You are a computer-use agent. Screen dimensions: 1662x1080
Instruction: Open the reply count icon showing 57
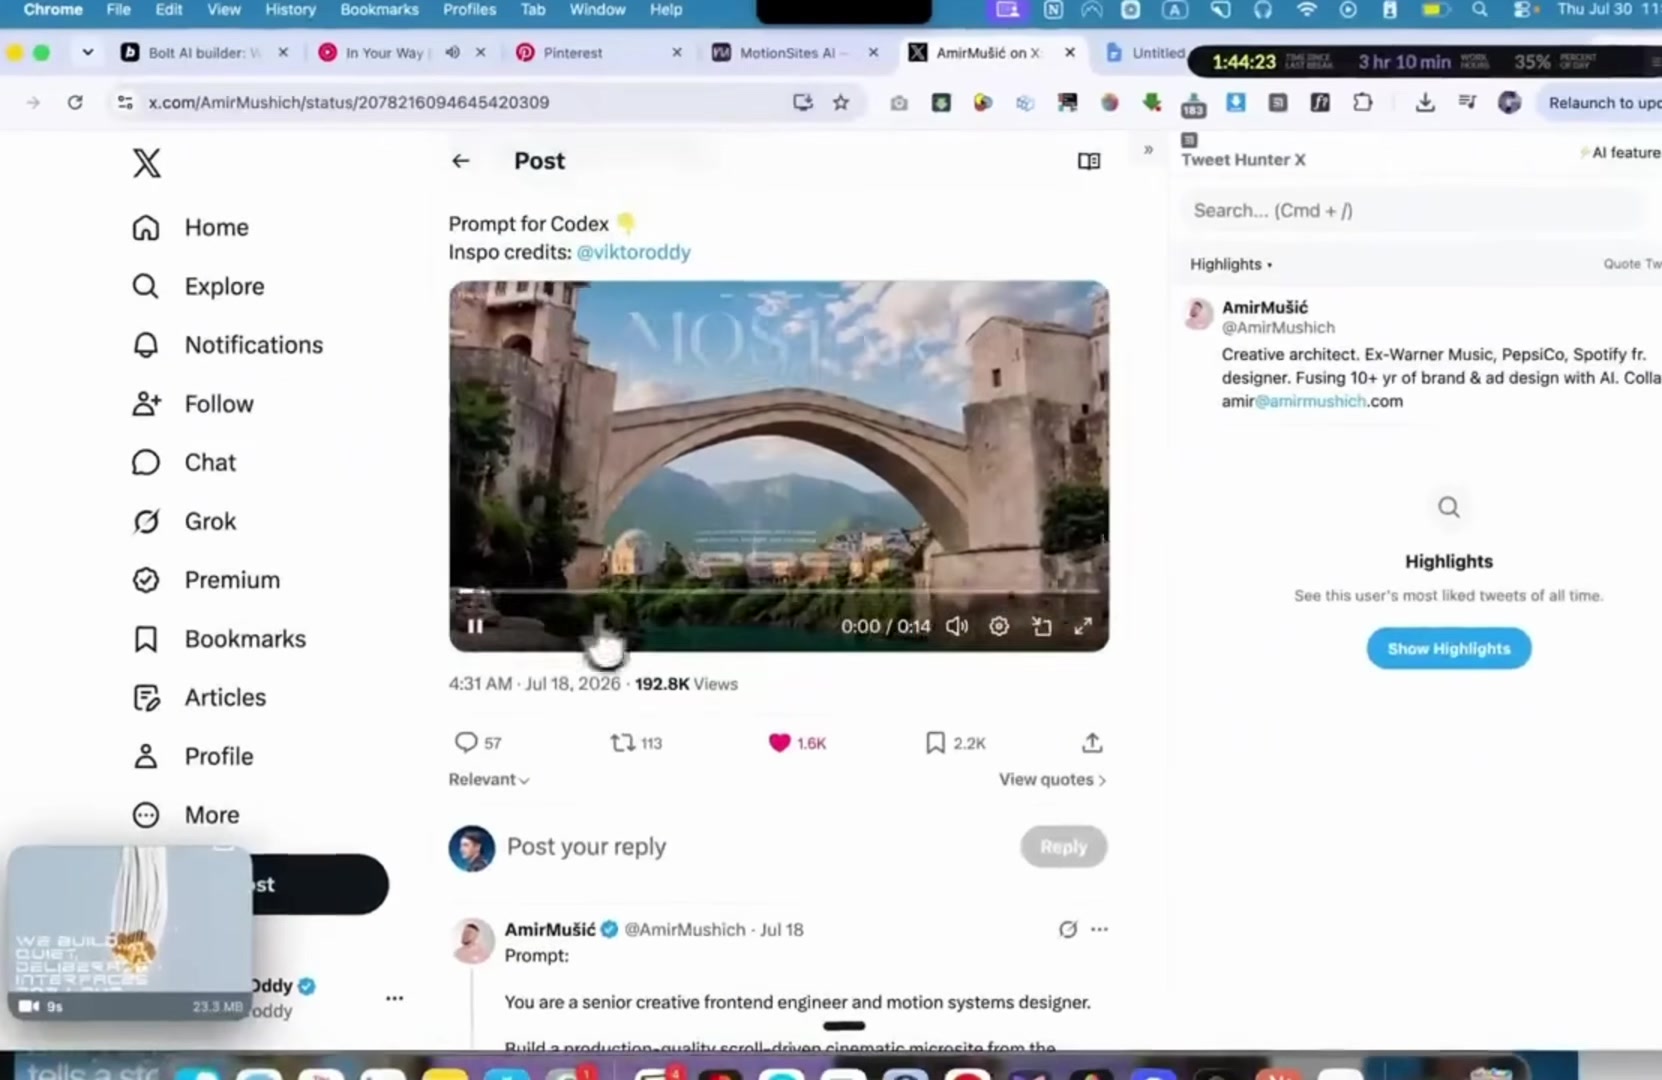[x=478, y=743]
